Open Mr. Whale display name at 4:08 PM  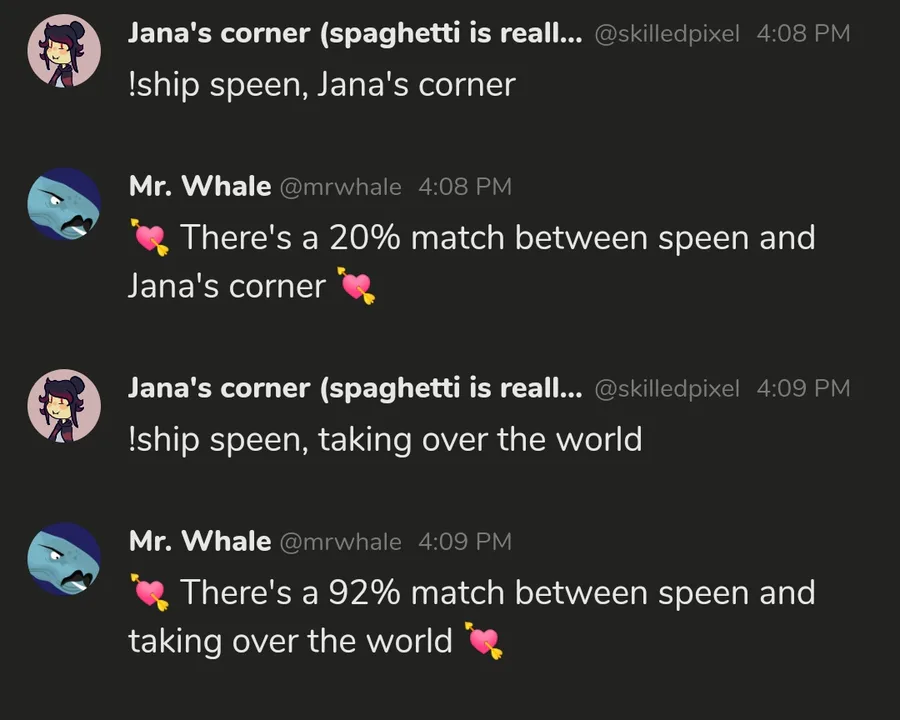click(200, 187)
